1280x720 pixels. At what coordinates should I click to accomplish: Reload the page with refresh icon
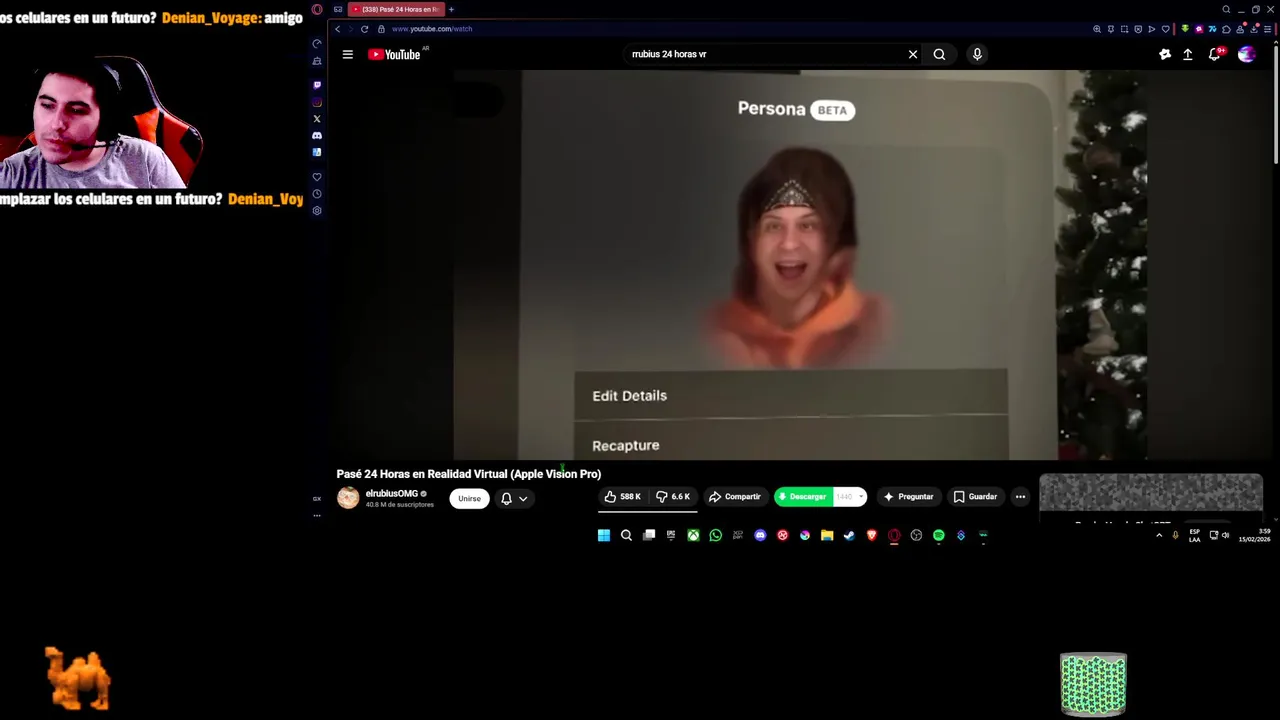pyautogui.click(x=364, y=29)
